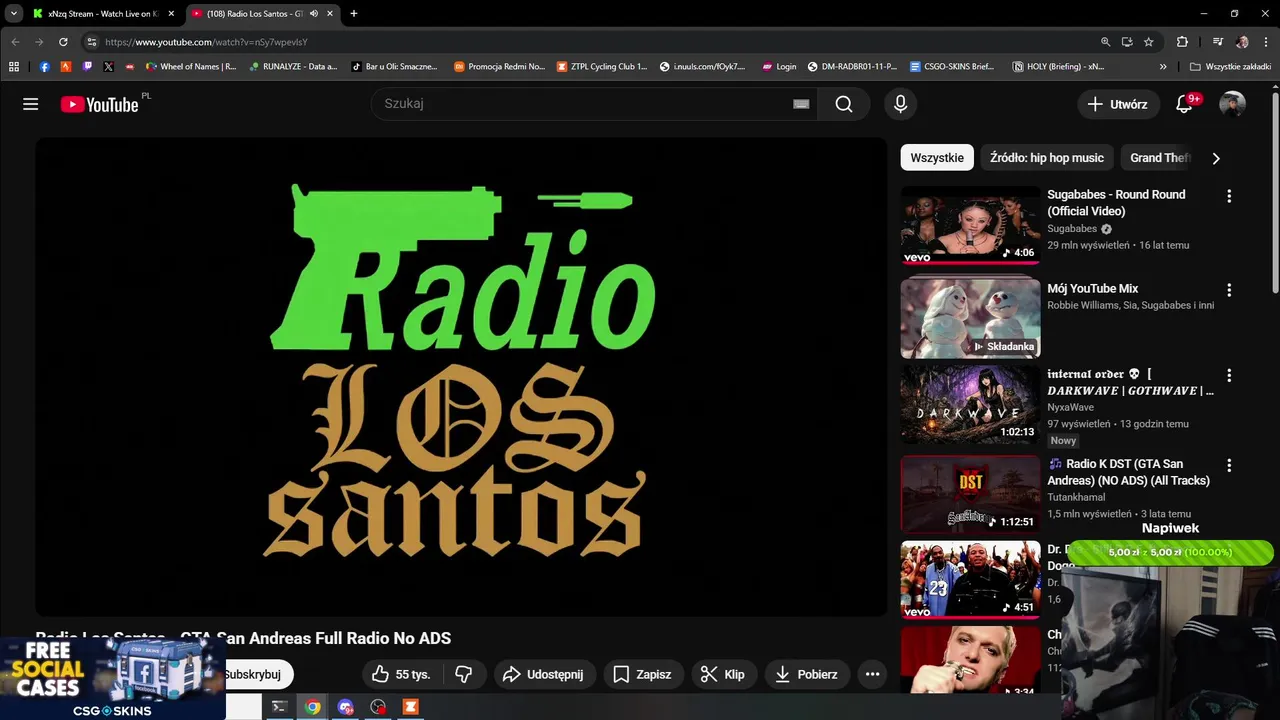
Task: Open X (Twitter) bookmark icon
Action: tap(108, 67)
